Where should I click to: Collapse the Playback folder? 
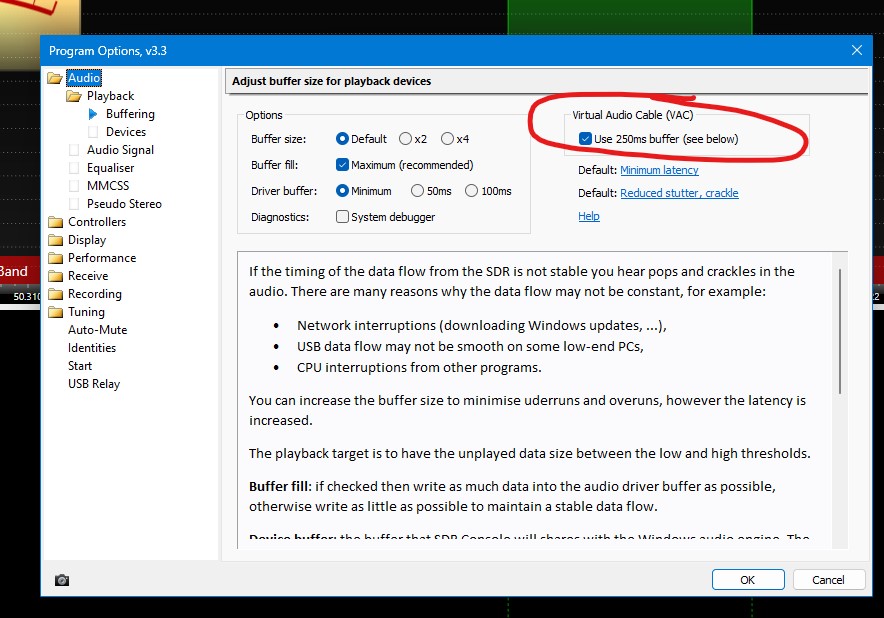(74, 96)
